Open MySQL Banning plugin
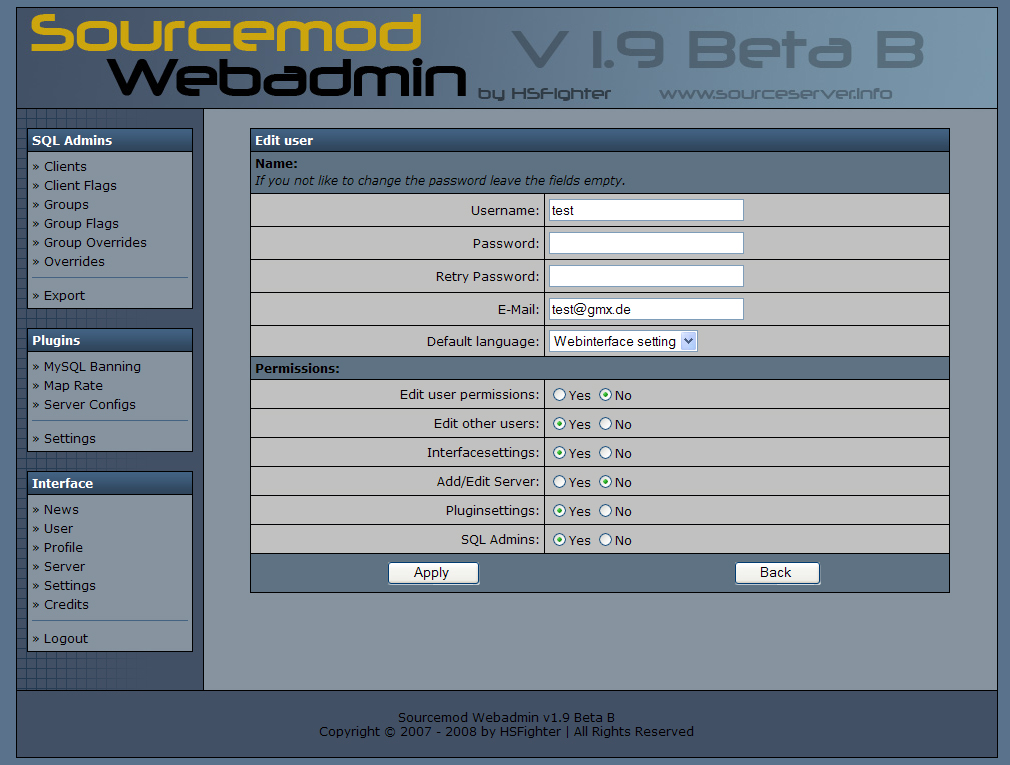 pyautogui.click(x=92, y=366)
